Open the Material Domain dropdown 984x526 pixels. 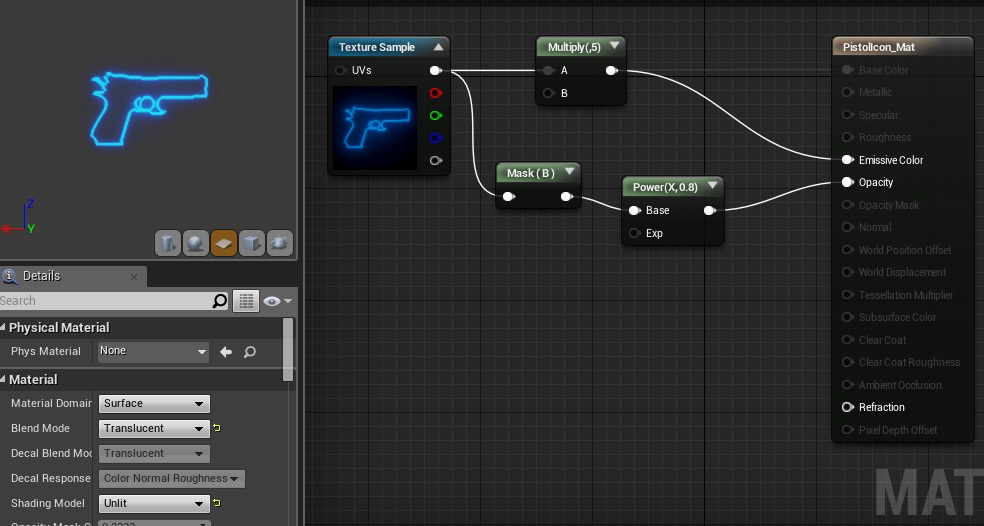[154, 404]
